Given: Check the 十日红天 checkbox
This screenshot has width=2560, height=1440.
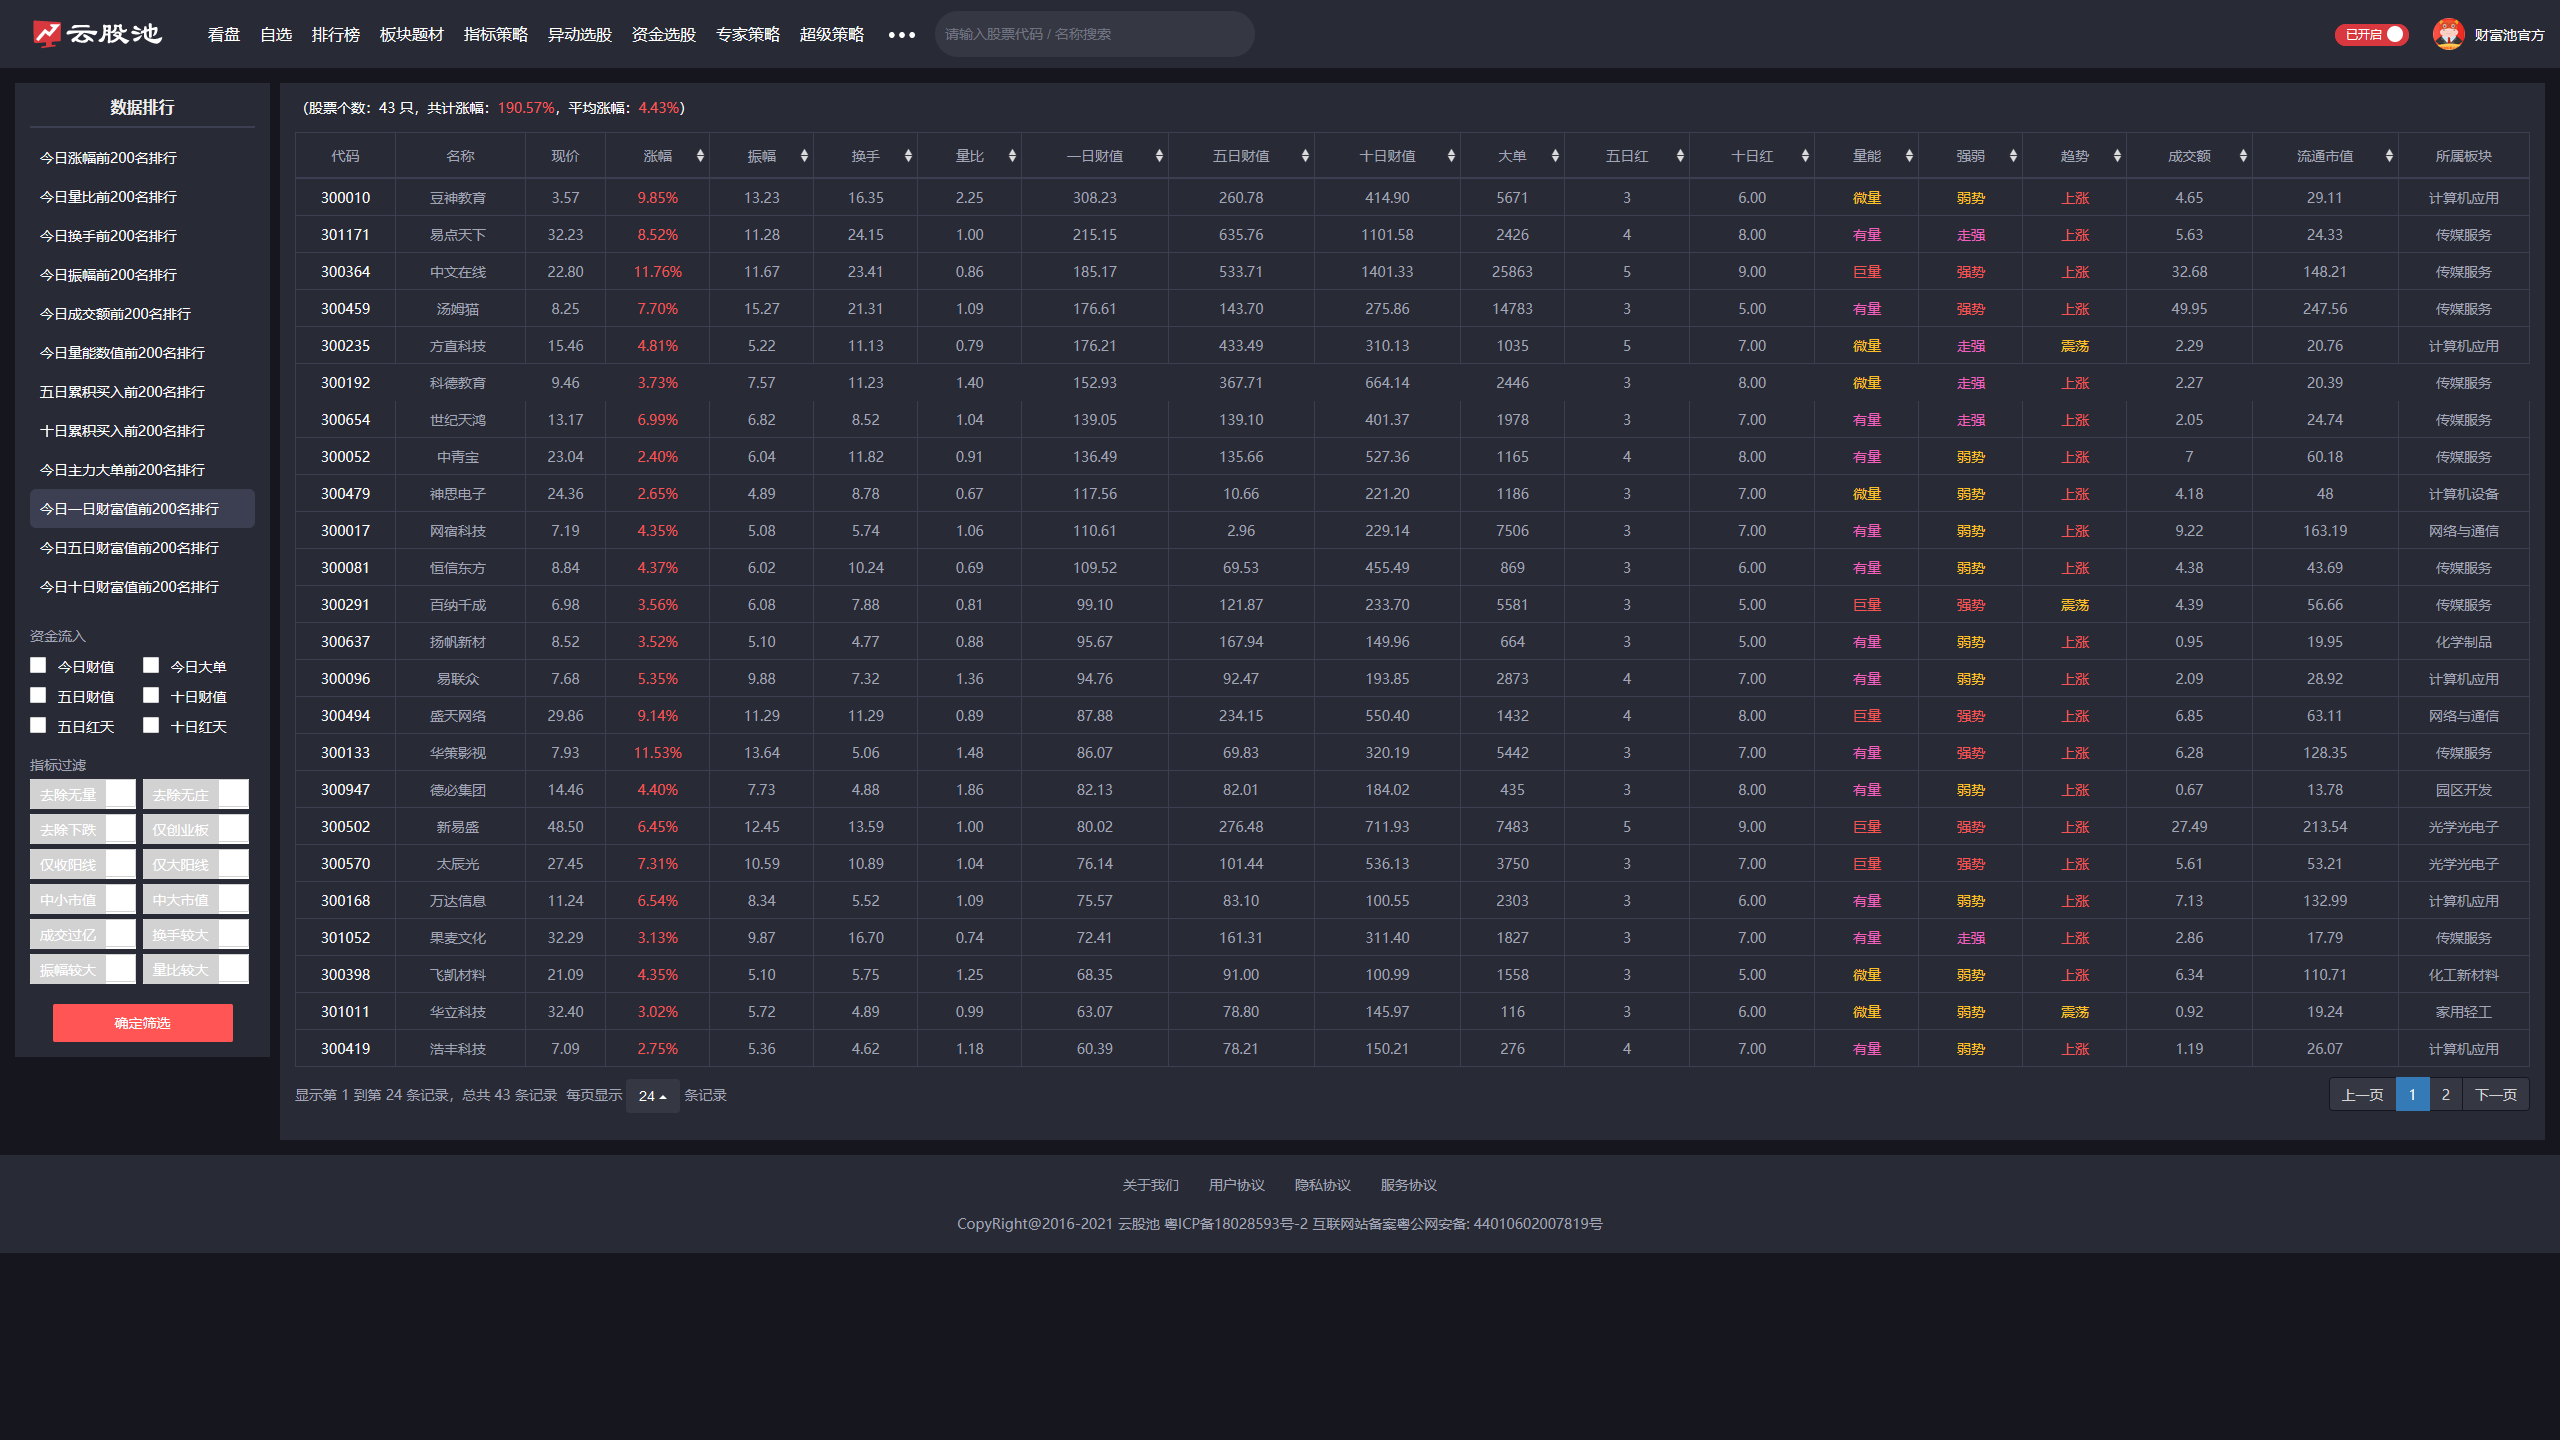Looking at the screenshot, I should click(x=151, y=725).
